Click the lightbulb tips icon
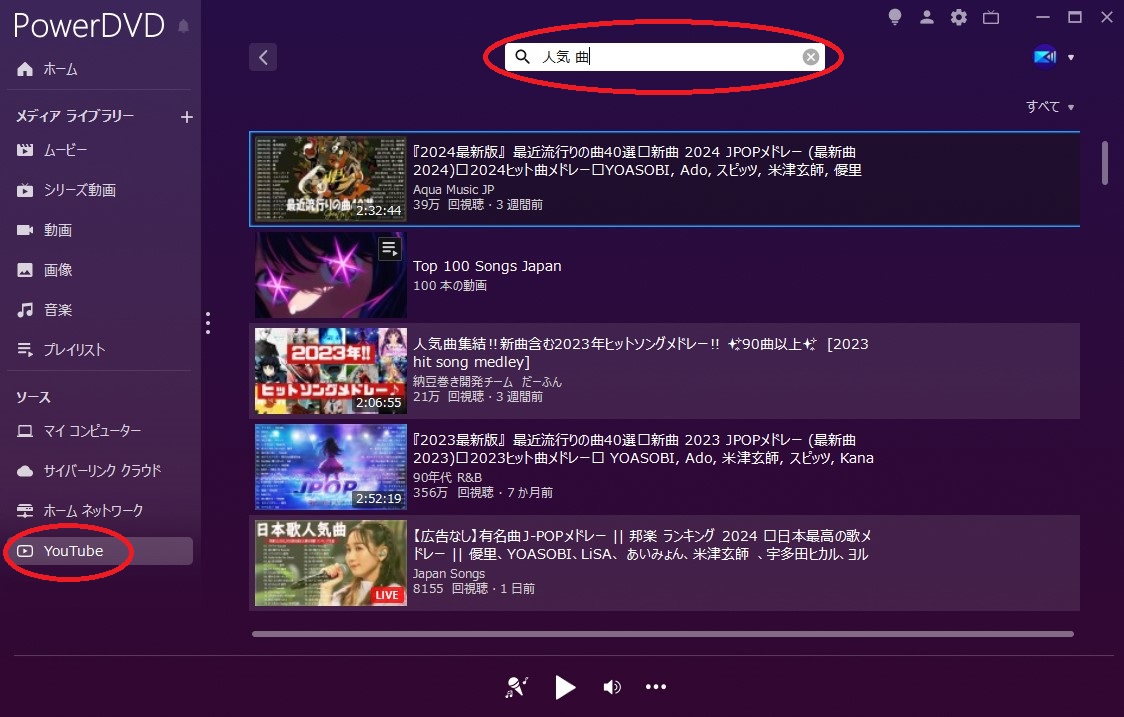1124x717 pixels. point(895,17)
